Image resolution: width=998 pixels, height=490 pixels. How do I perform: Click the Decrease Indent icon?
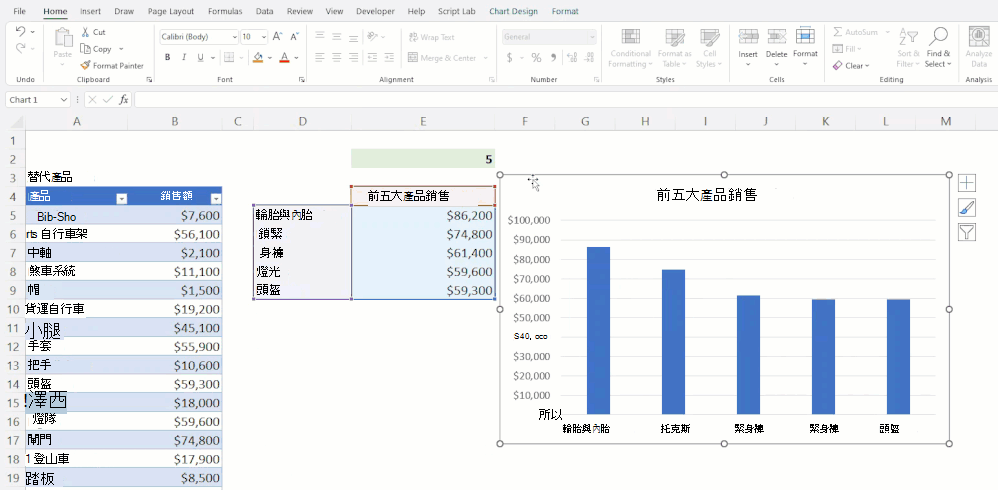pos(372,58)
